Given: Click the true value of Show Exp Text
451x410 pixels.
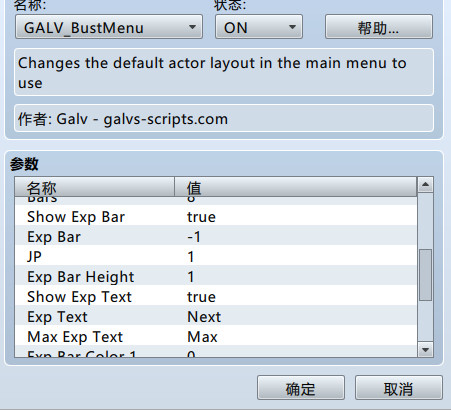Looking at the screenshot, I should tap(201, 297).
